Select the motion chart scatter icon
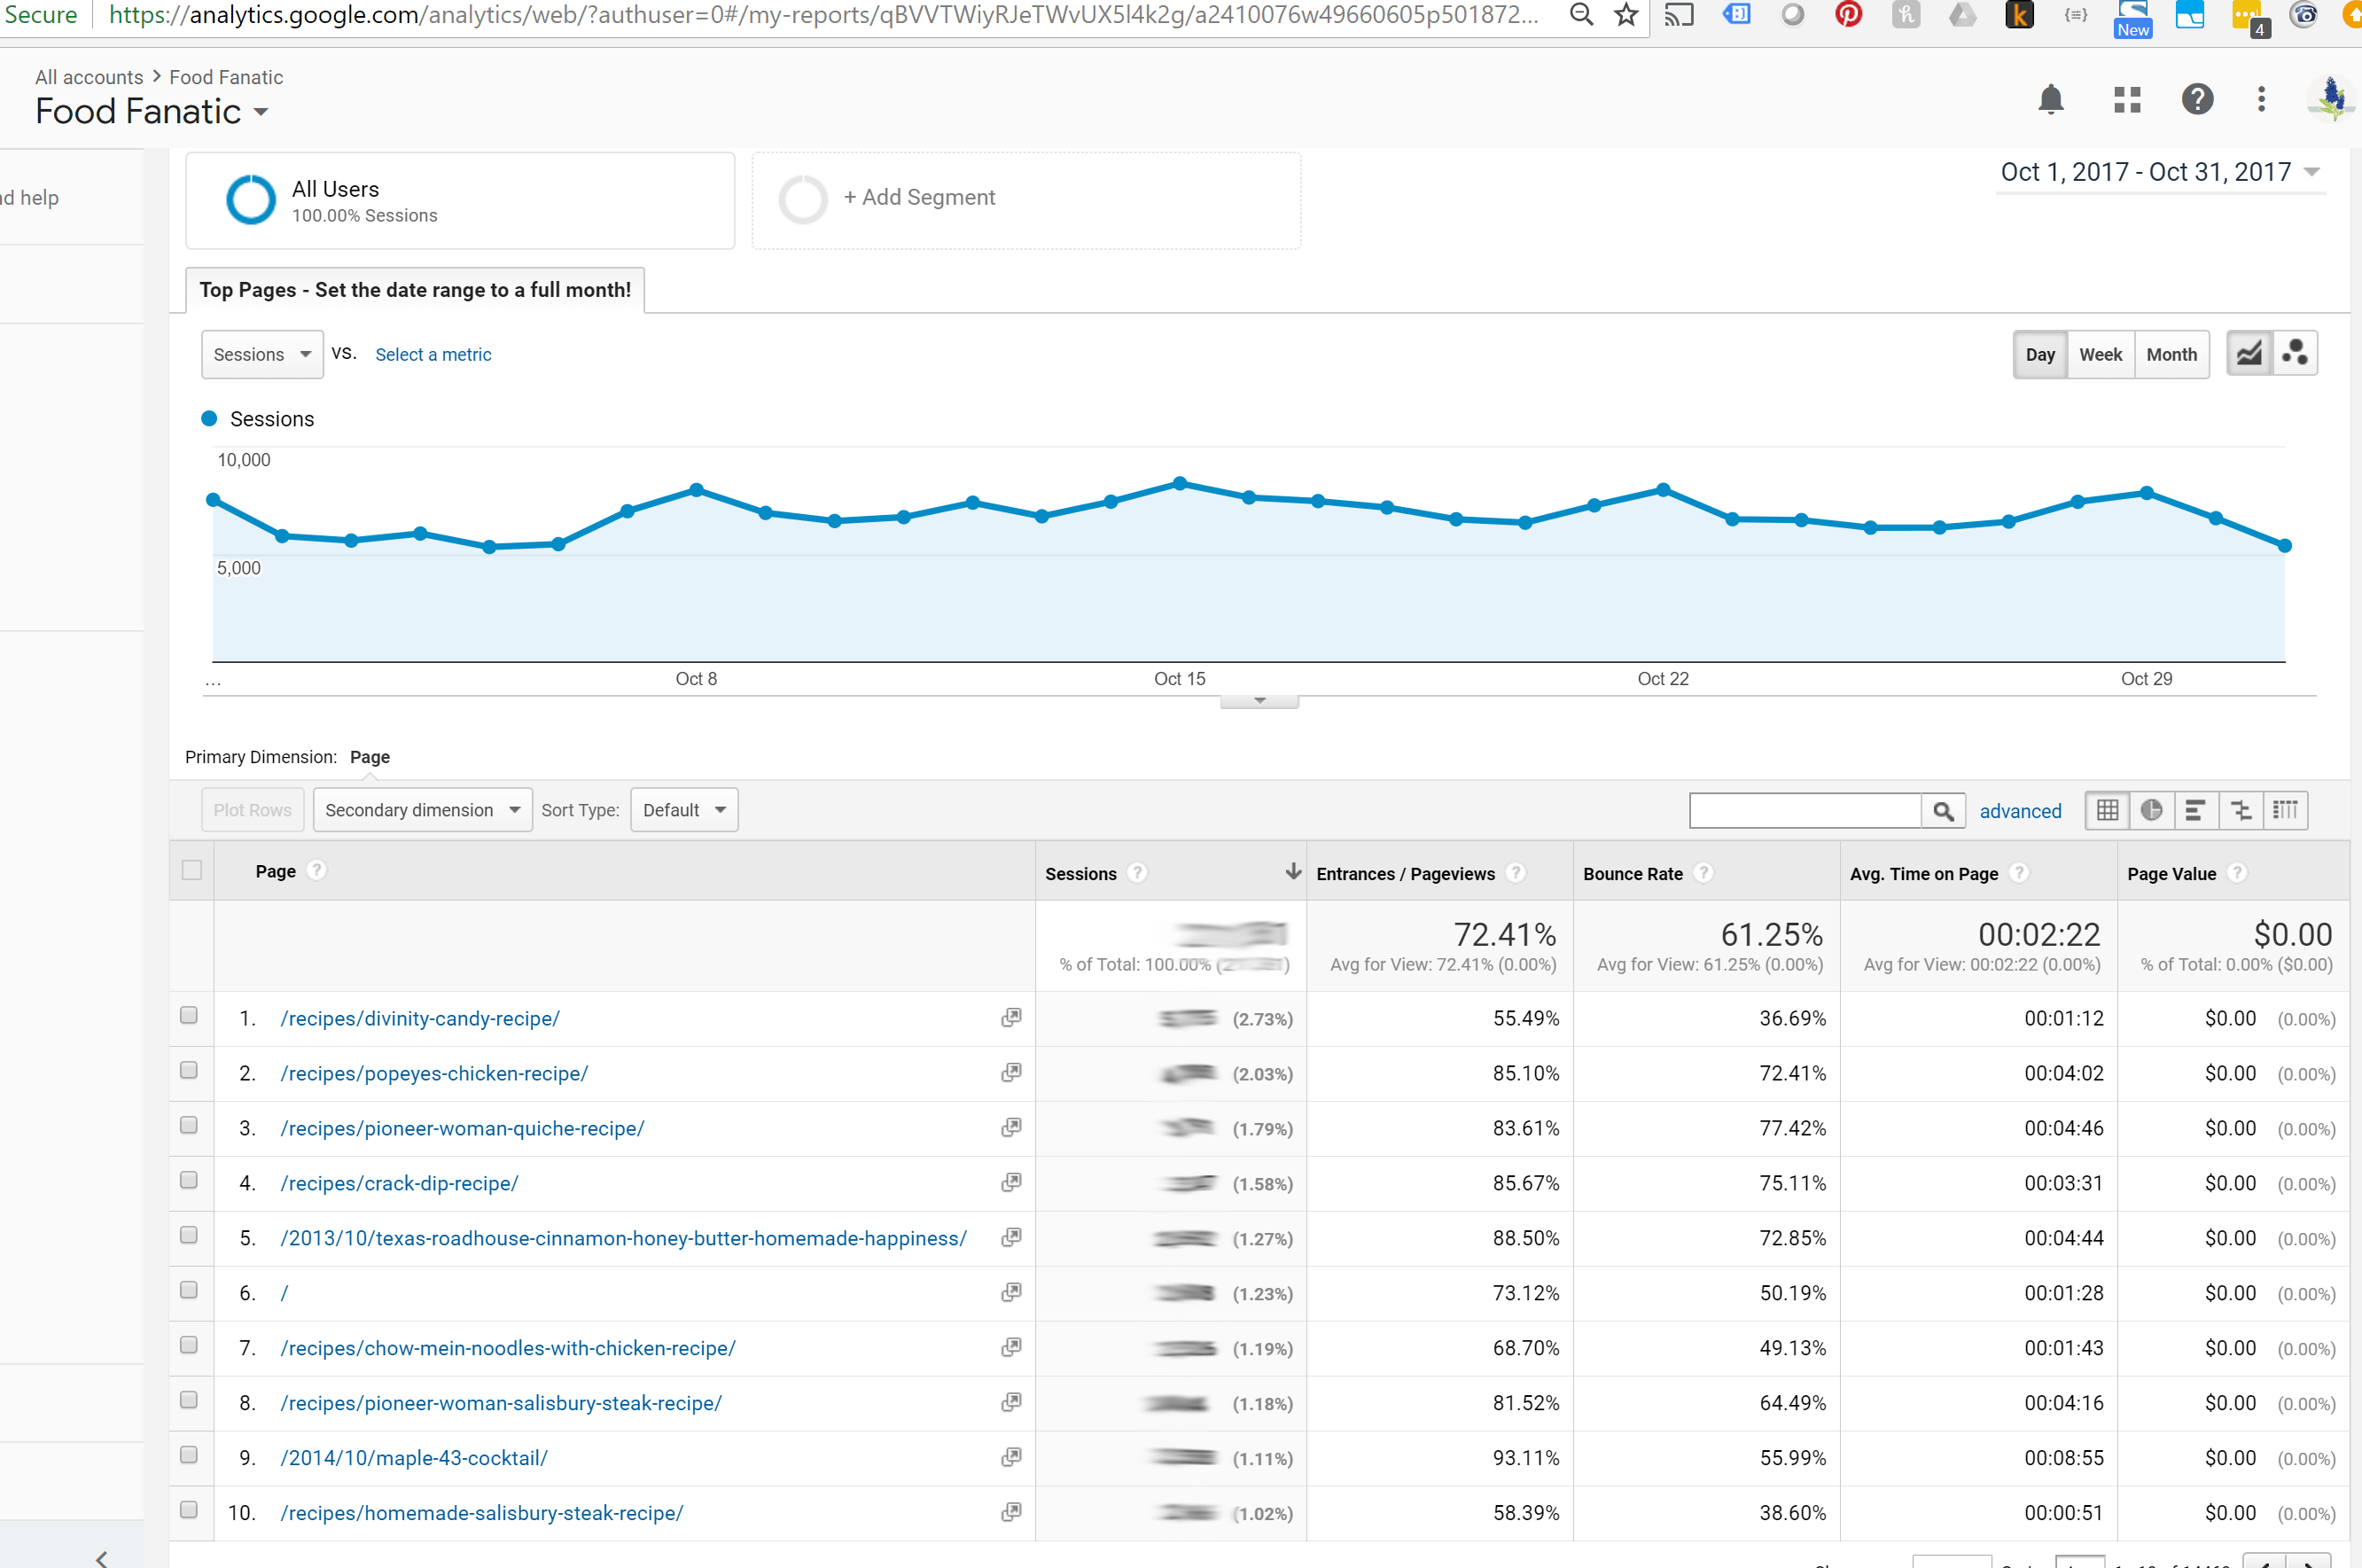2362x1568 pixels. click(2296, 353)
